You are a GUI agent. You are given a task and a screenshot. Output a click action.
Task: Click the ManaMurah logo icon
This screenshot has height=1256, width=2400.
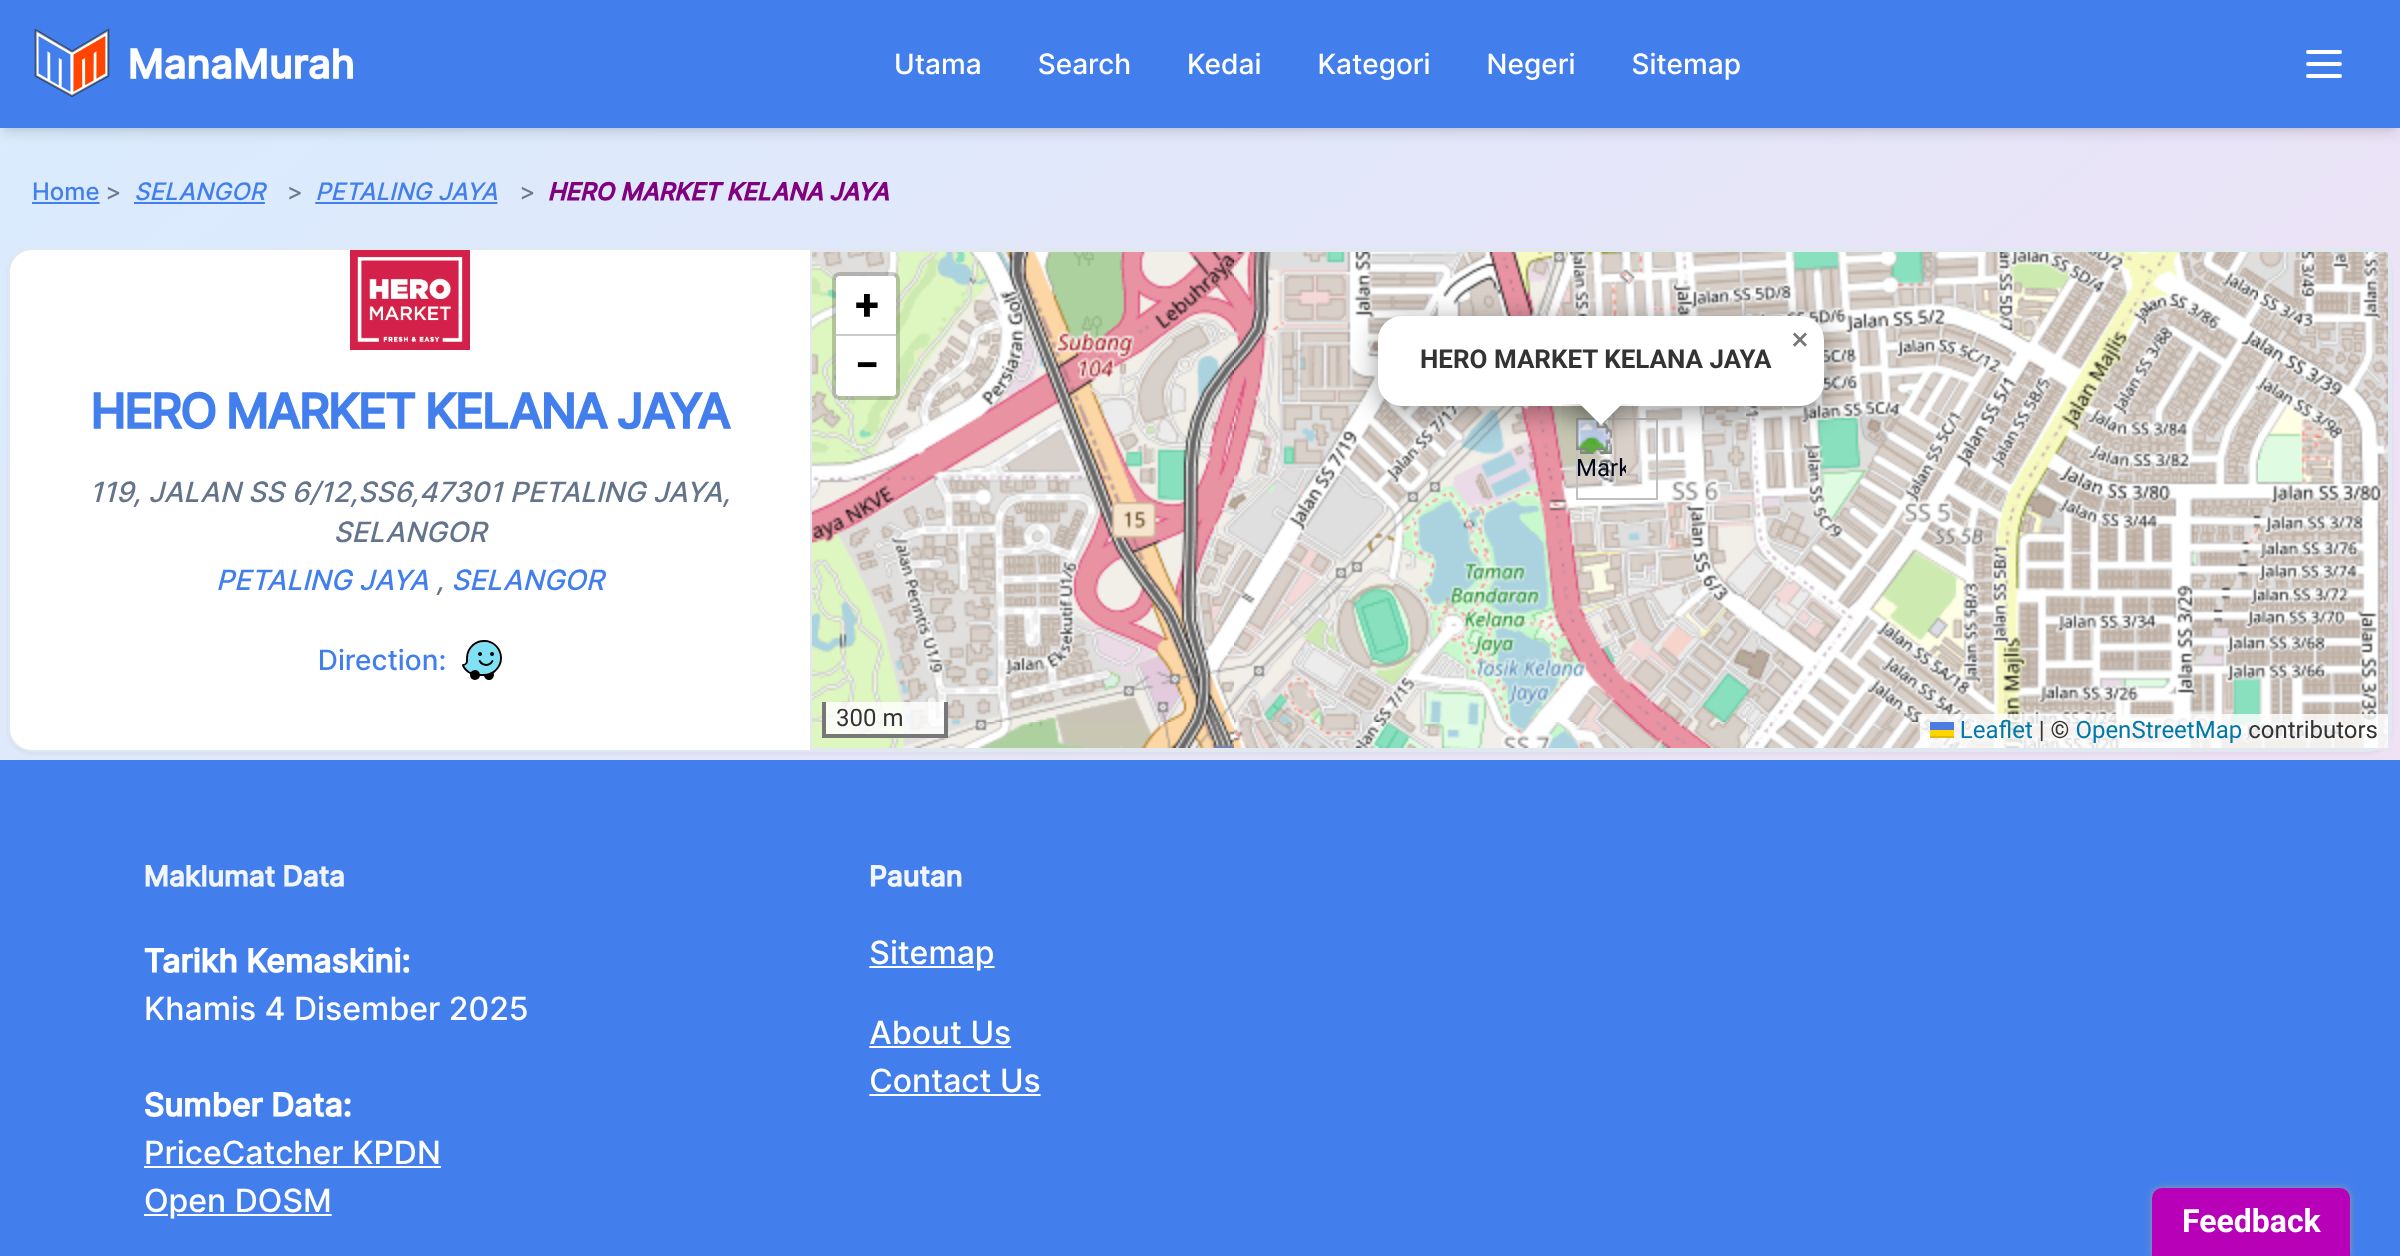click(71, 63)
